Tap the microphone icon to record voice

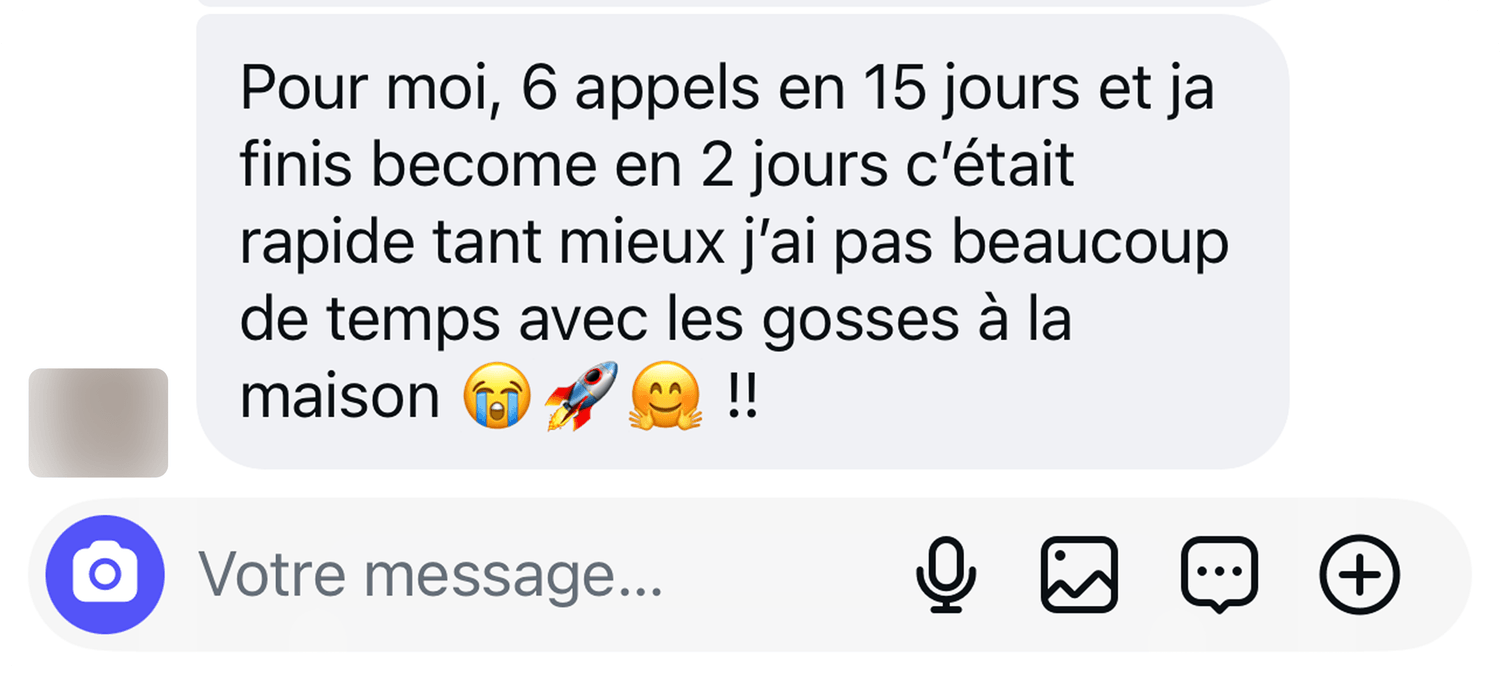(946, 574)
